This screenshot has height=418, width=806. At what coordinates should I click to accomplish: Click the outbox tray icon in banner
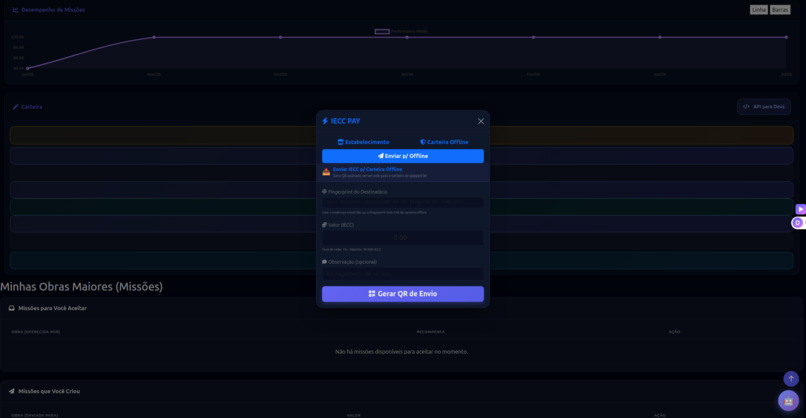pos(326,172)
